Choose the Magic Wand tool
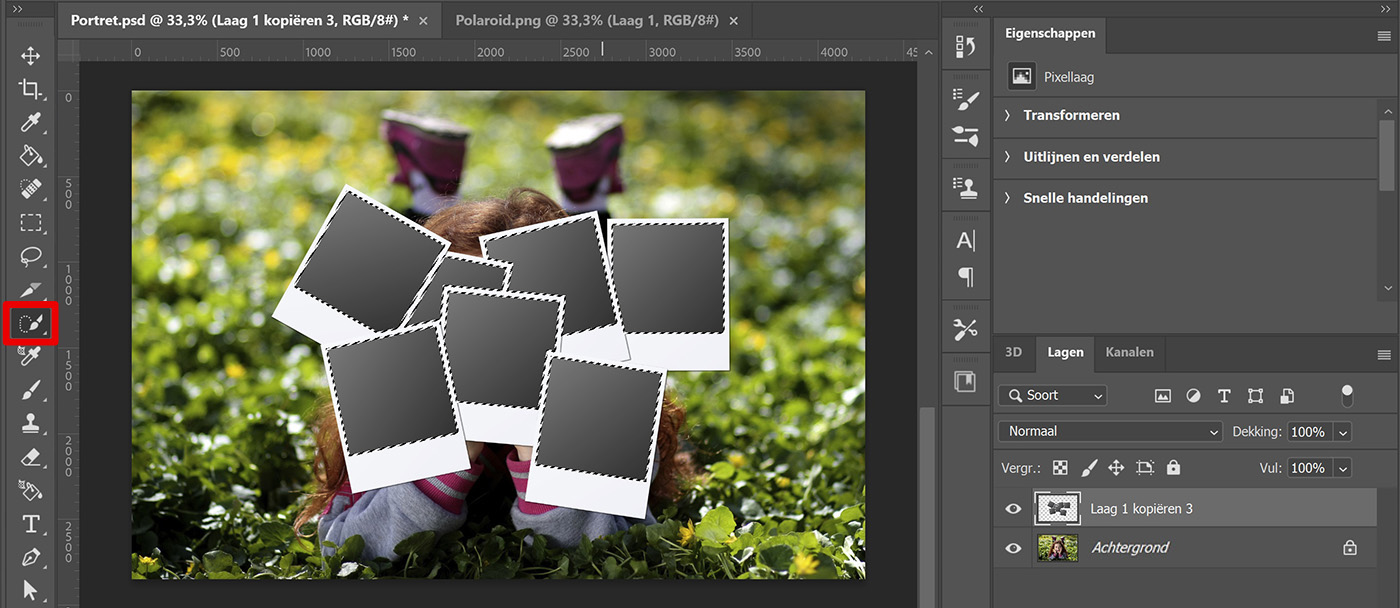The height and width of the screenshot is (608, 1400). pos(30,322)
